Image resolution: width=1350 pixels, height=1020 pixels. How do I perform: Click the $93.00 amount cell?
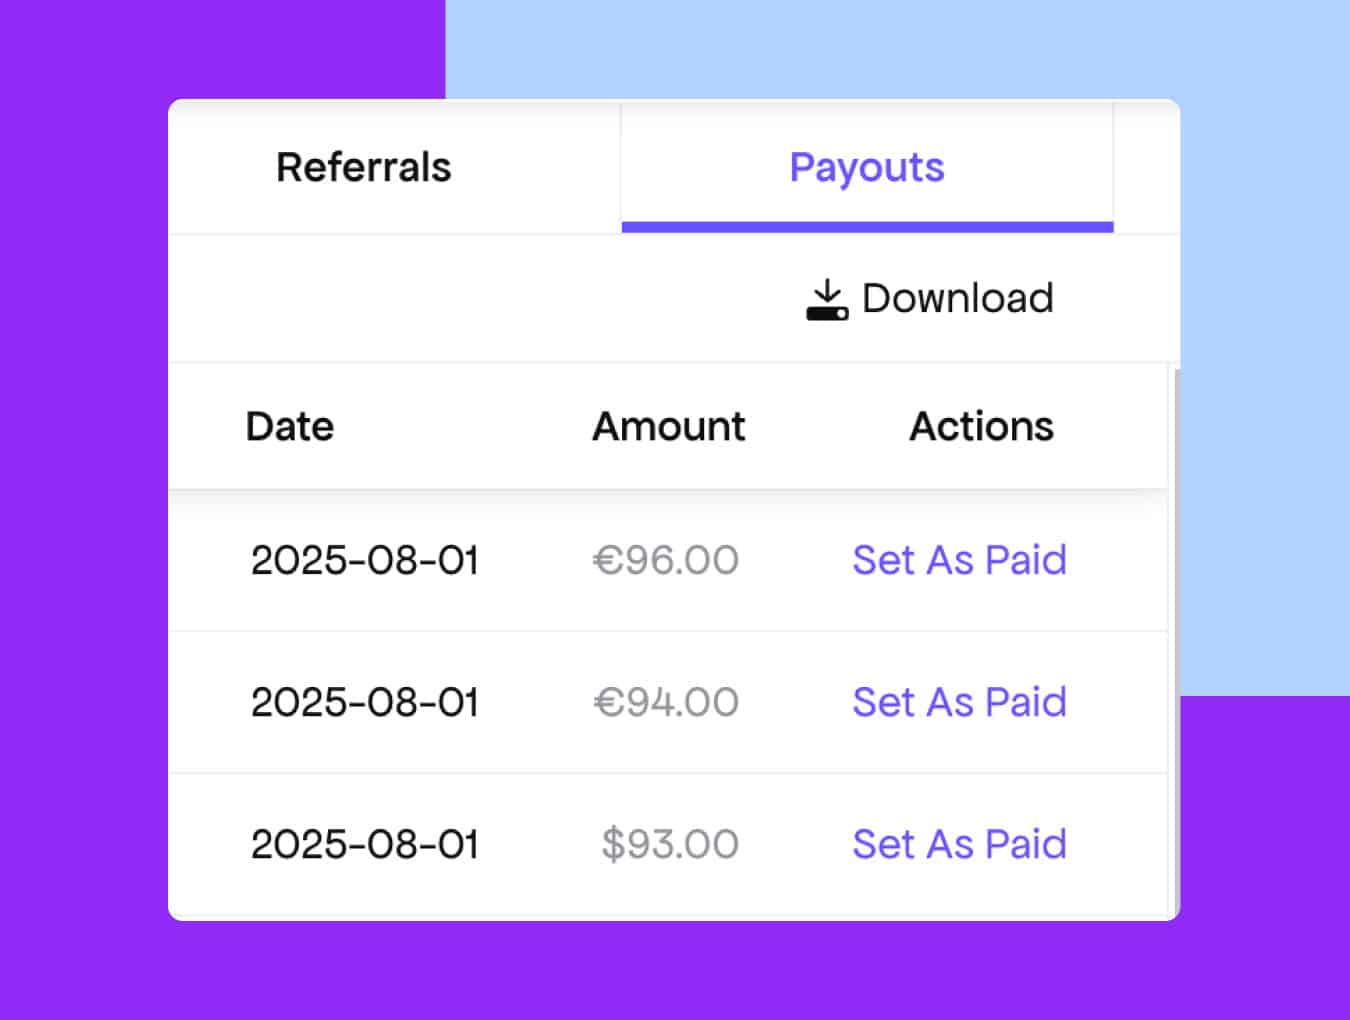point(670,844)
